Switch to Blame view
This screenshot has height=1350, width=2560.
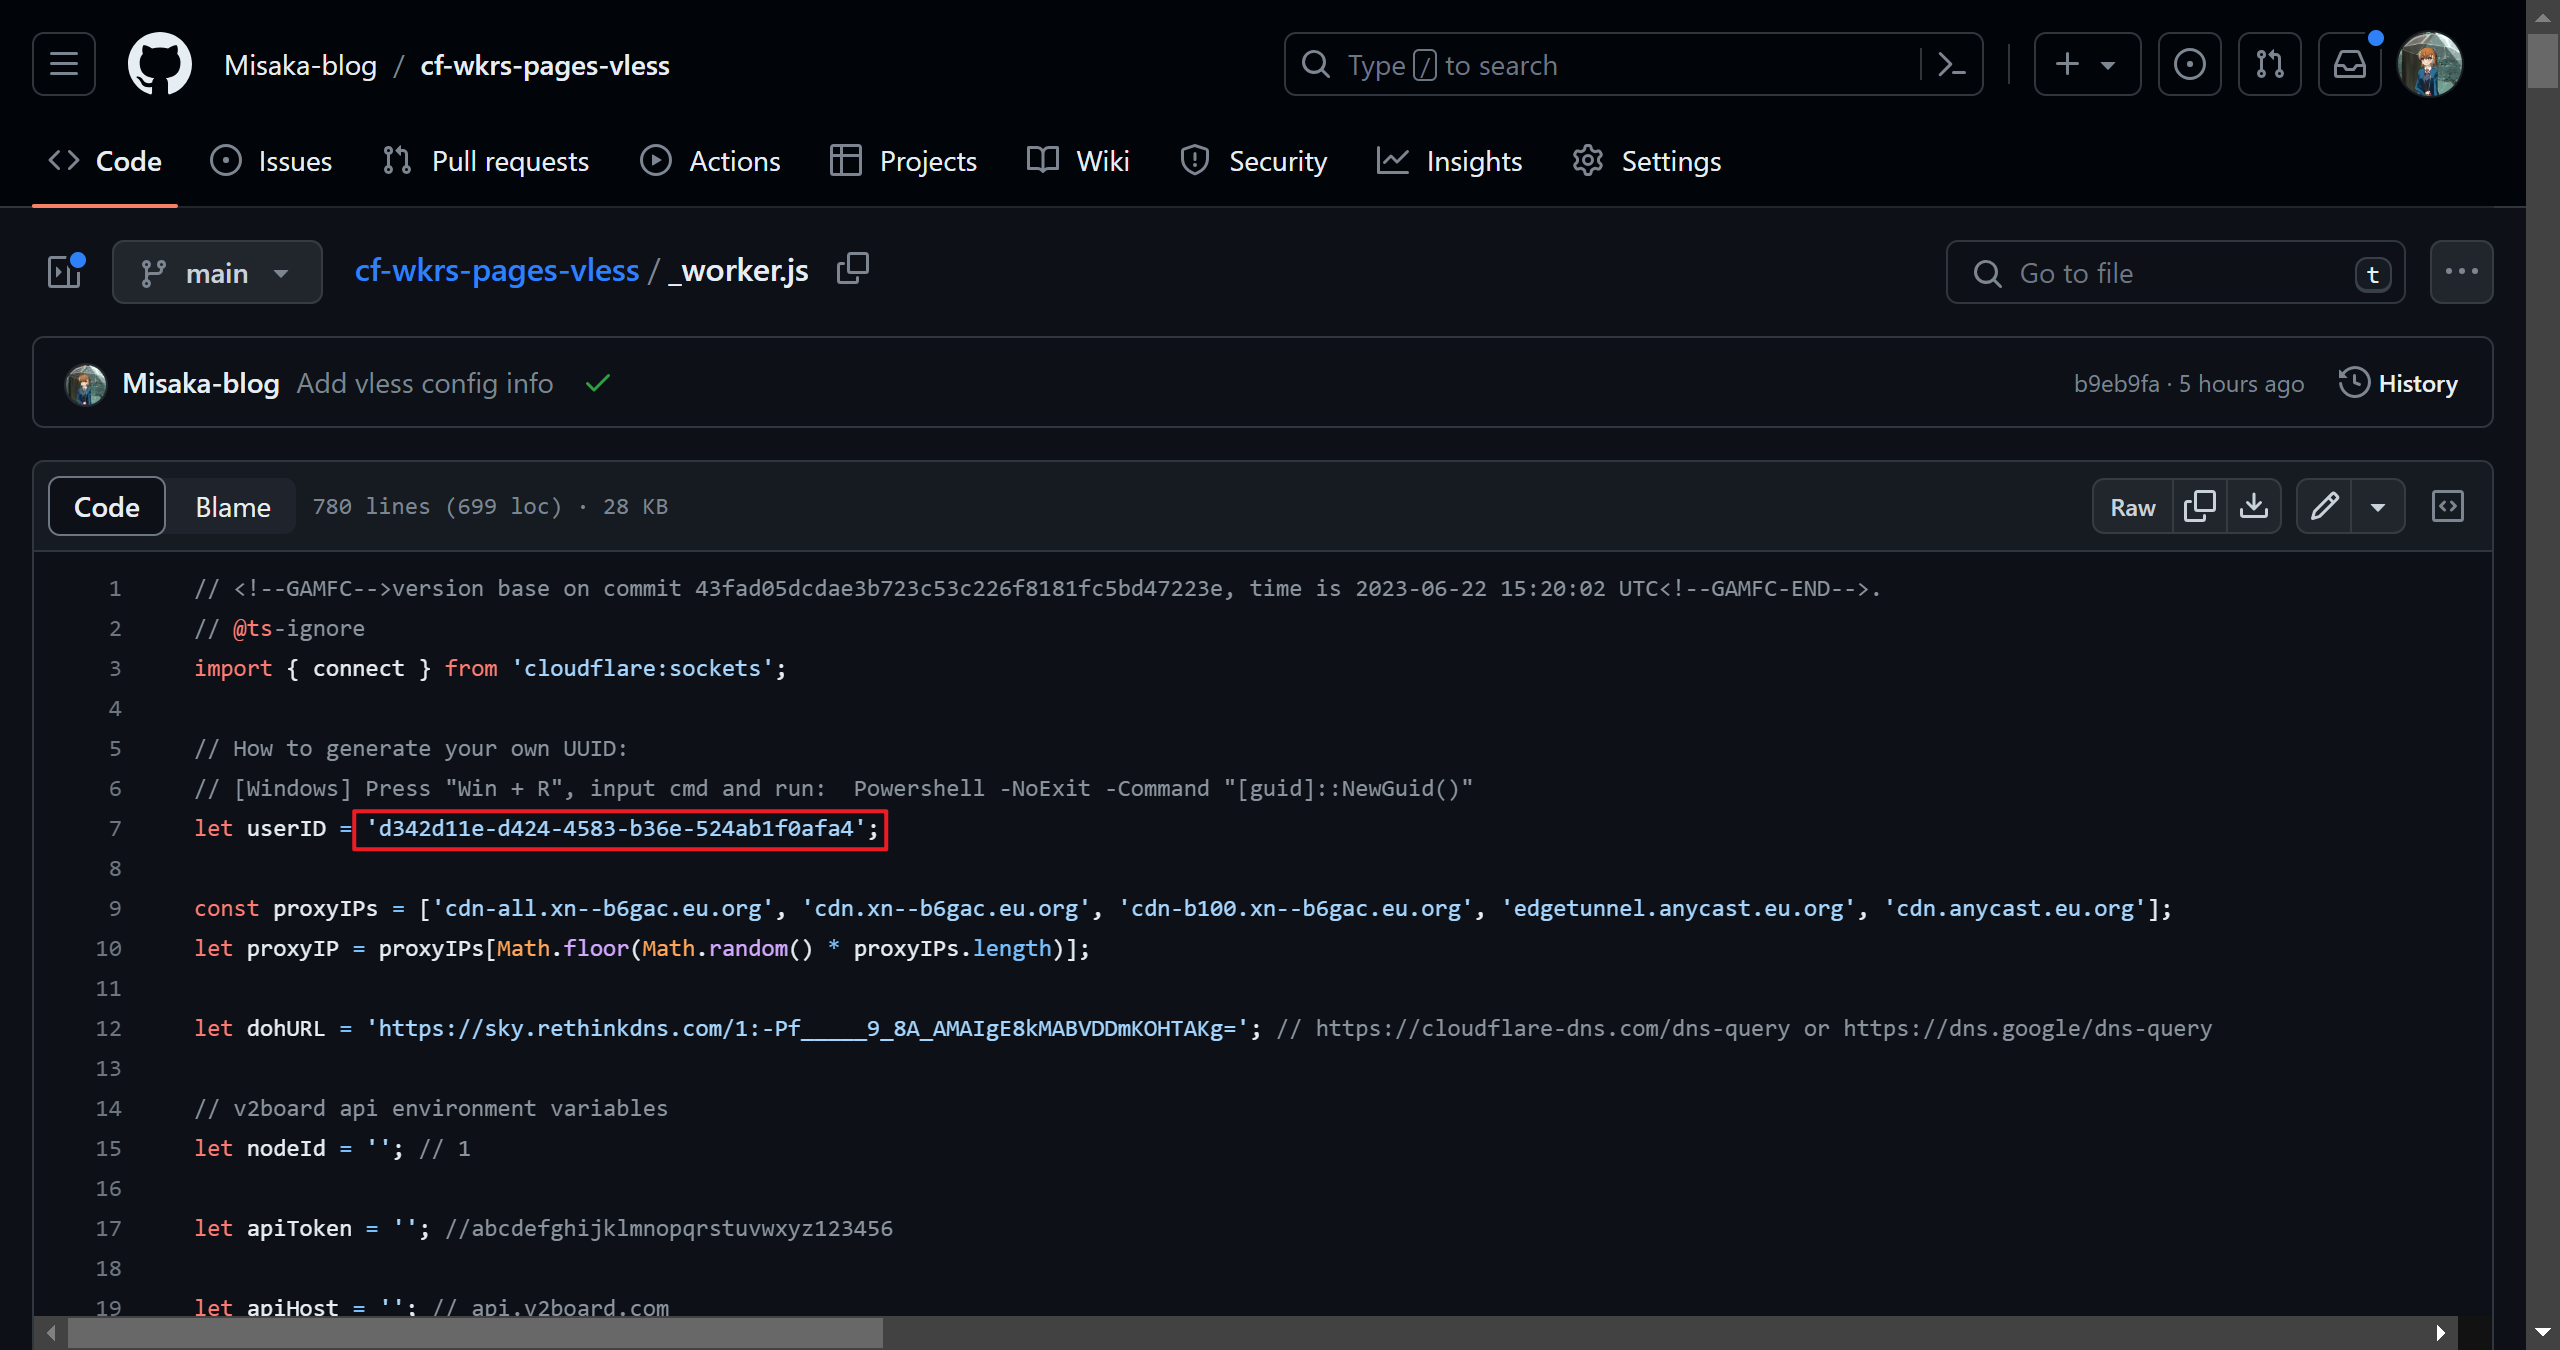tap(232, 507)
